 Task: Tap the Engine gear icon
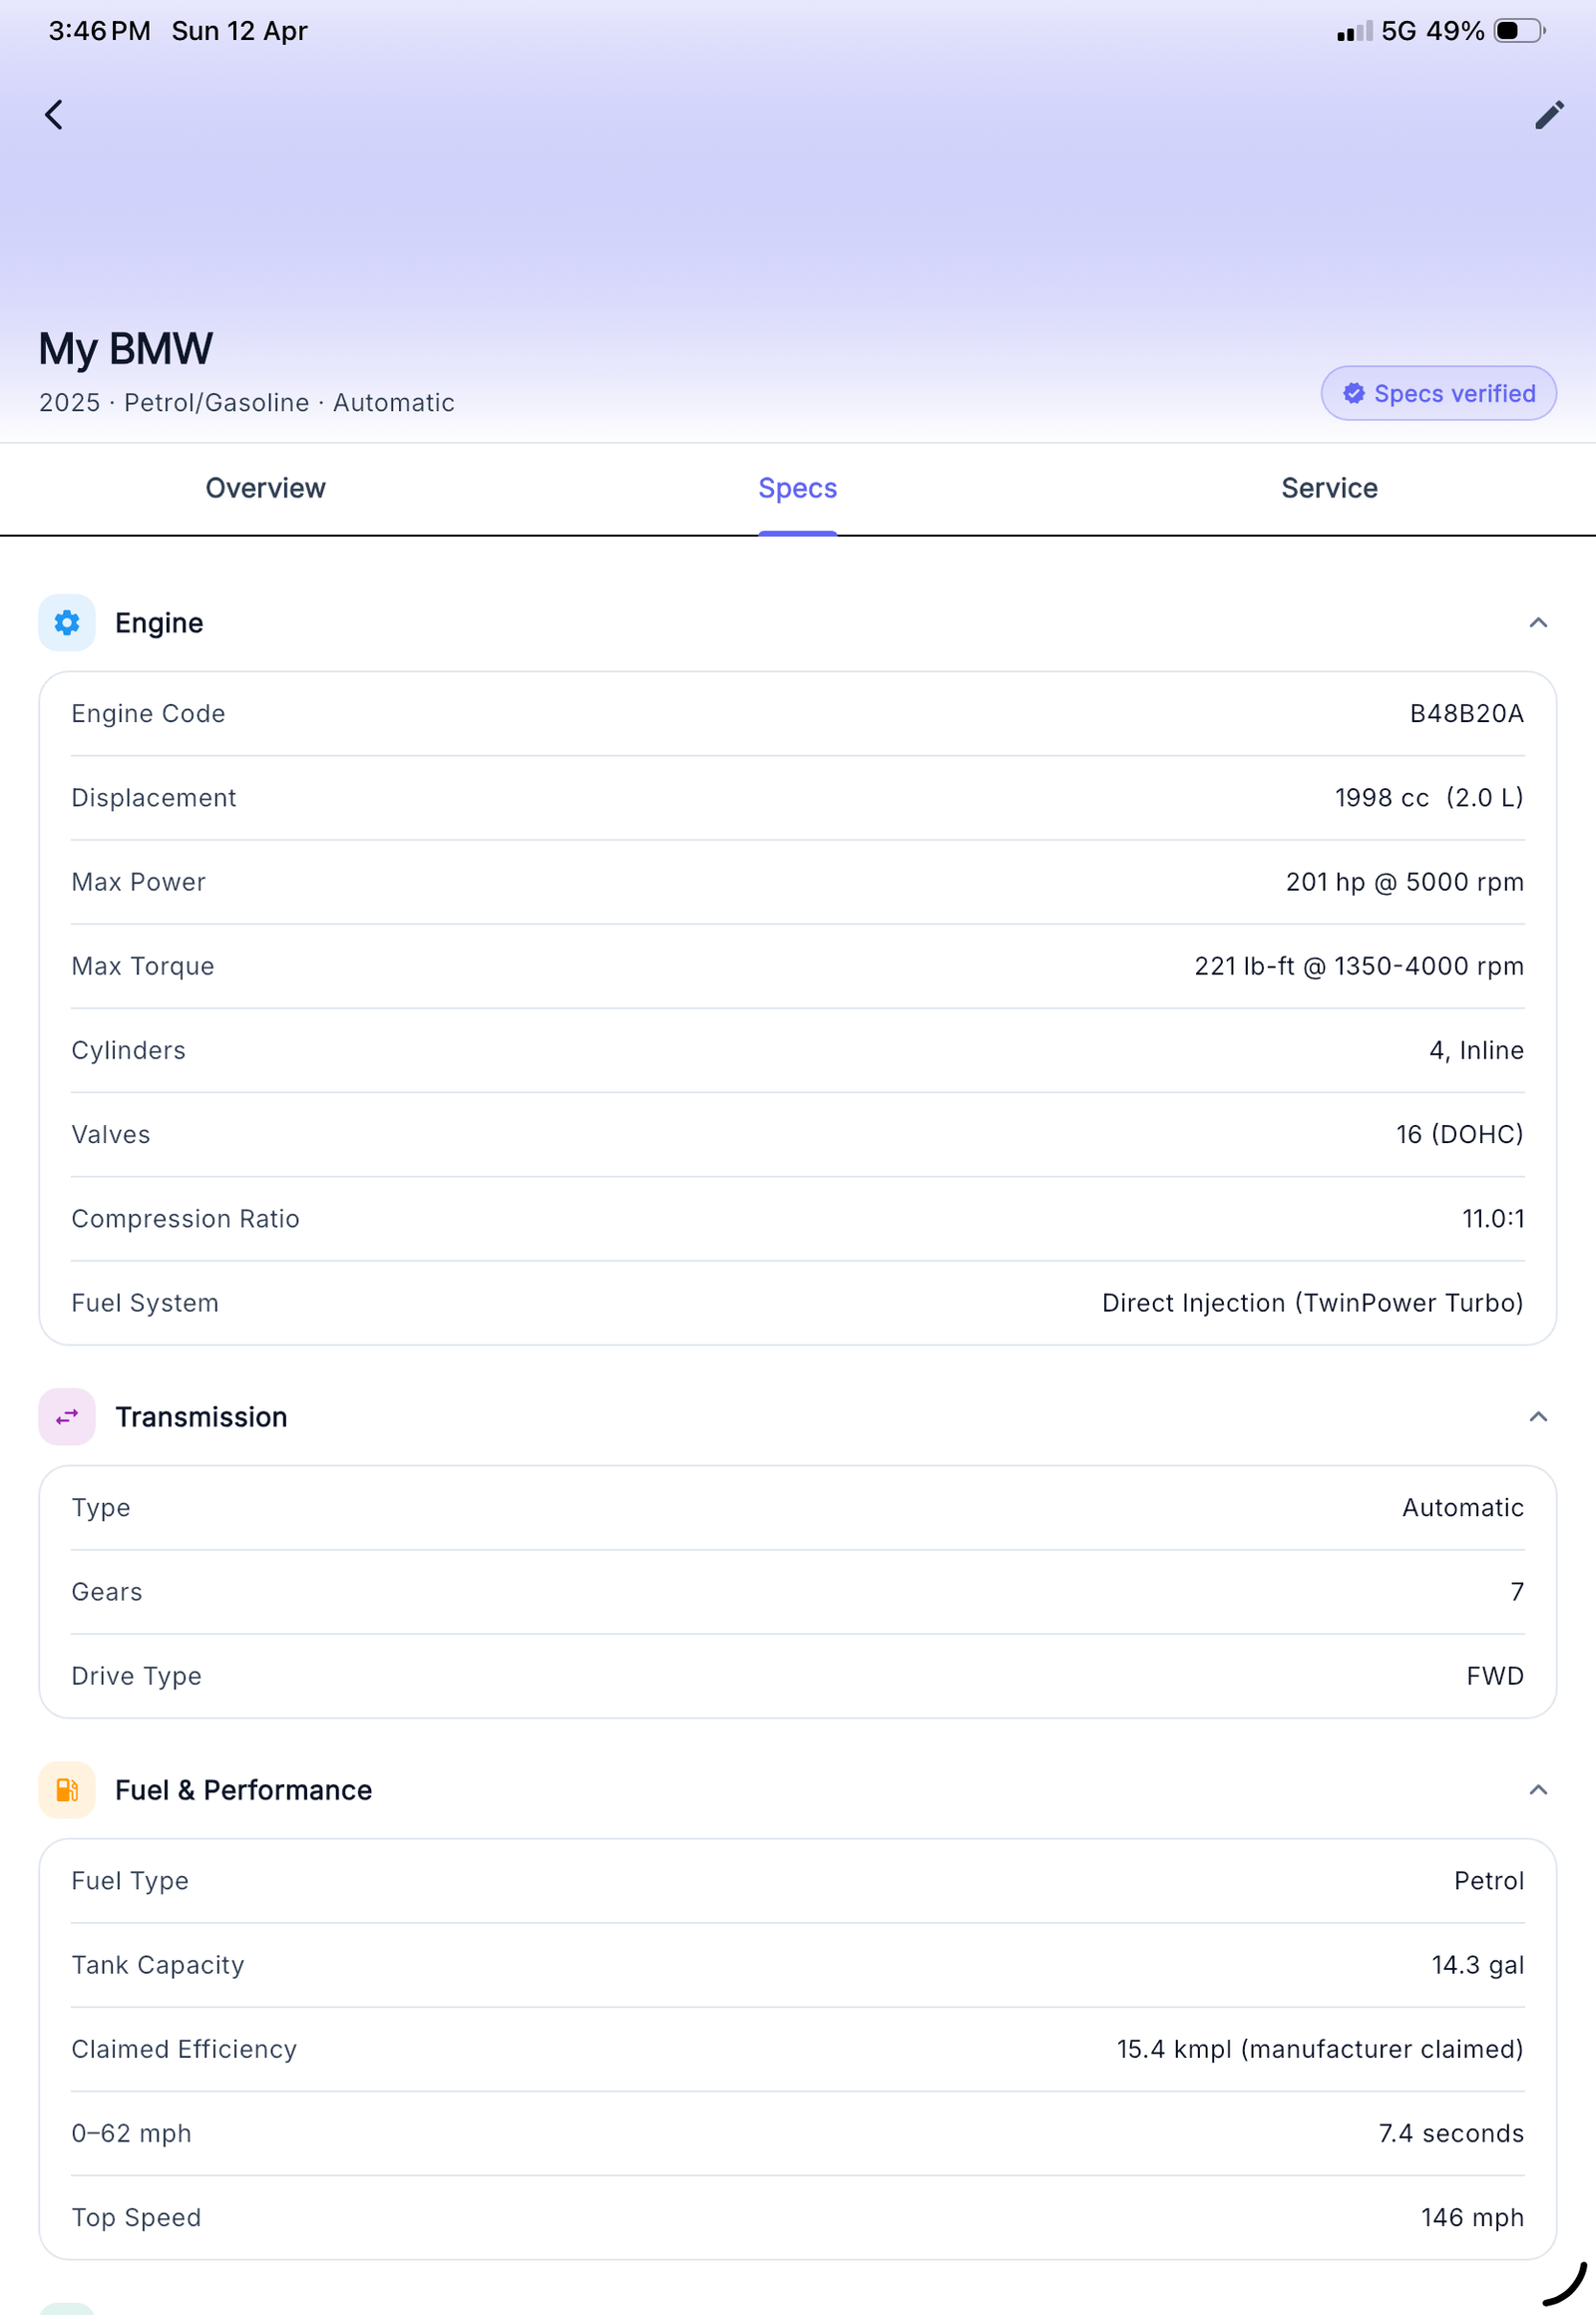[x=67, y=623]
